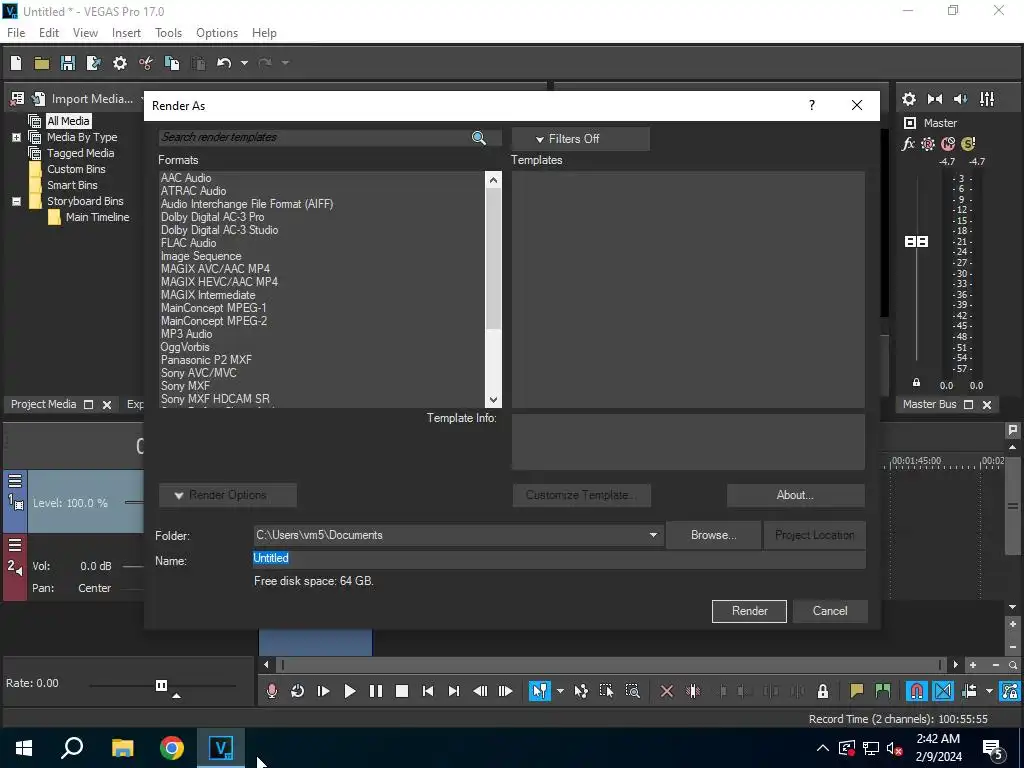Click the Cut scissors icon
The height and width of the screenshot is (768, 1024).
146,63
